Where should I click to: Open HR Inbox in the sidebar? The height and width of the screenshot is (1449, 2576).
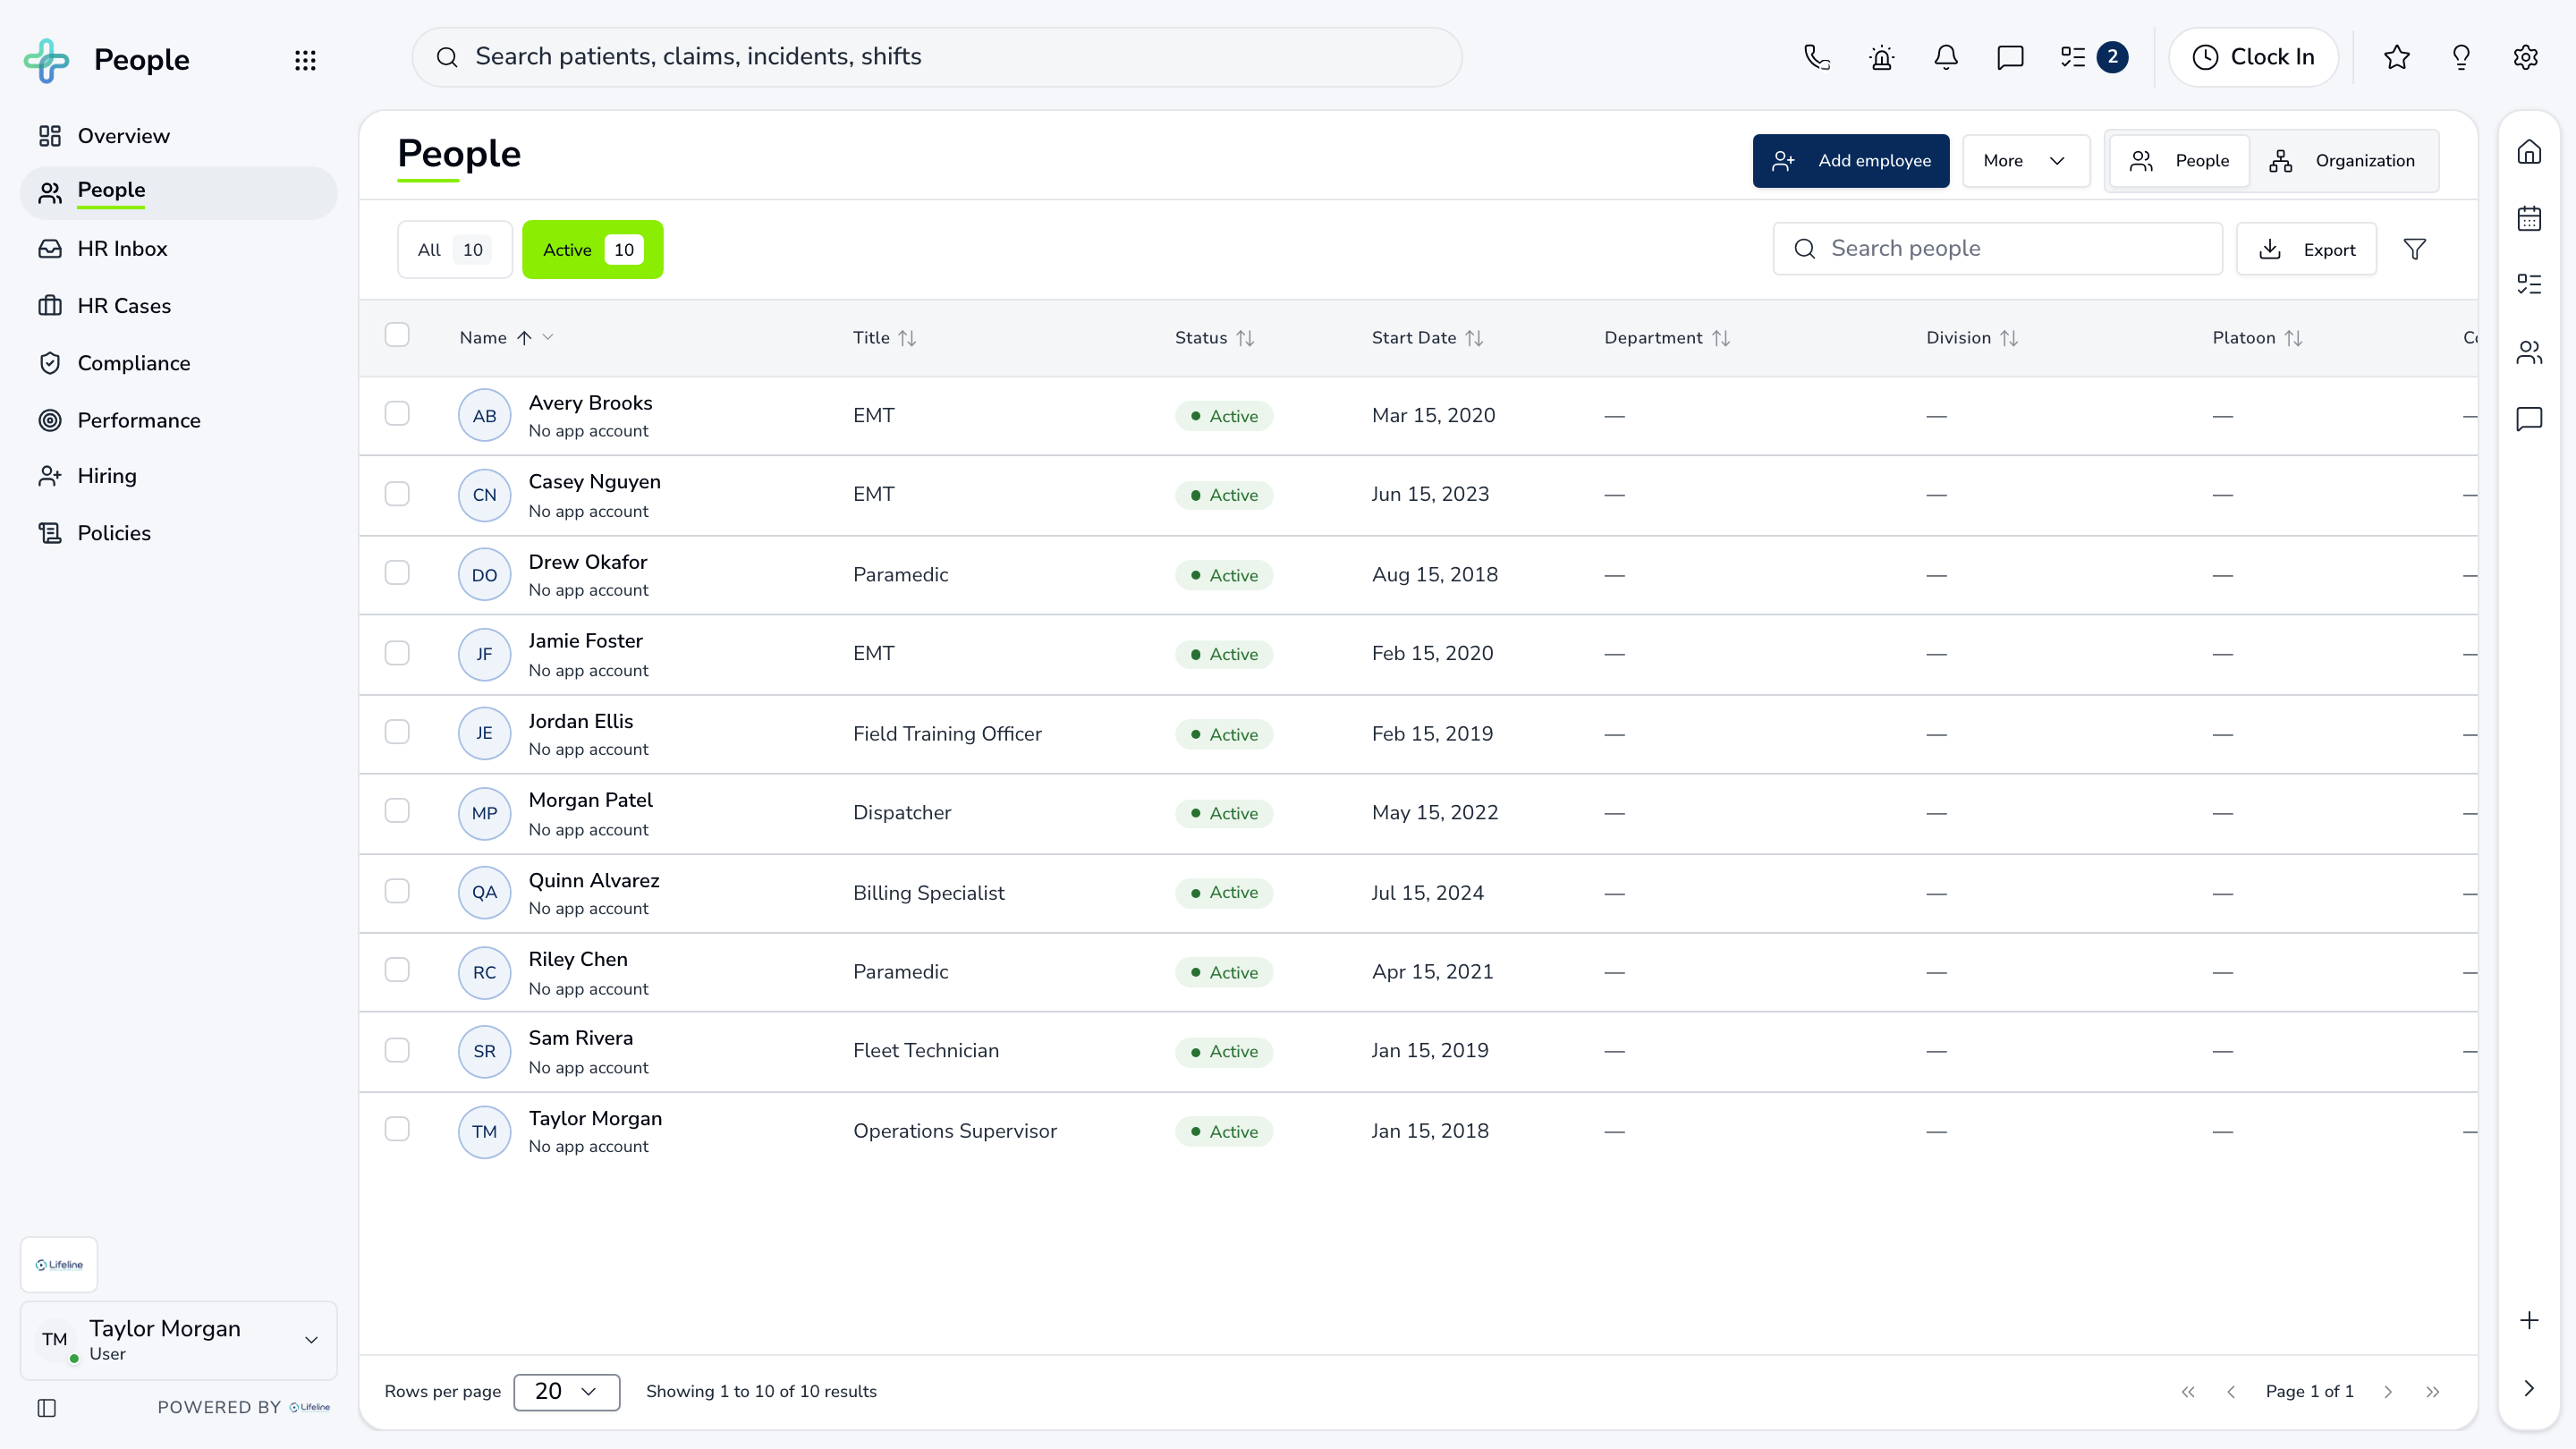pyautogui.click(x=179, y=249)
